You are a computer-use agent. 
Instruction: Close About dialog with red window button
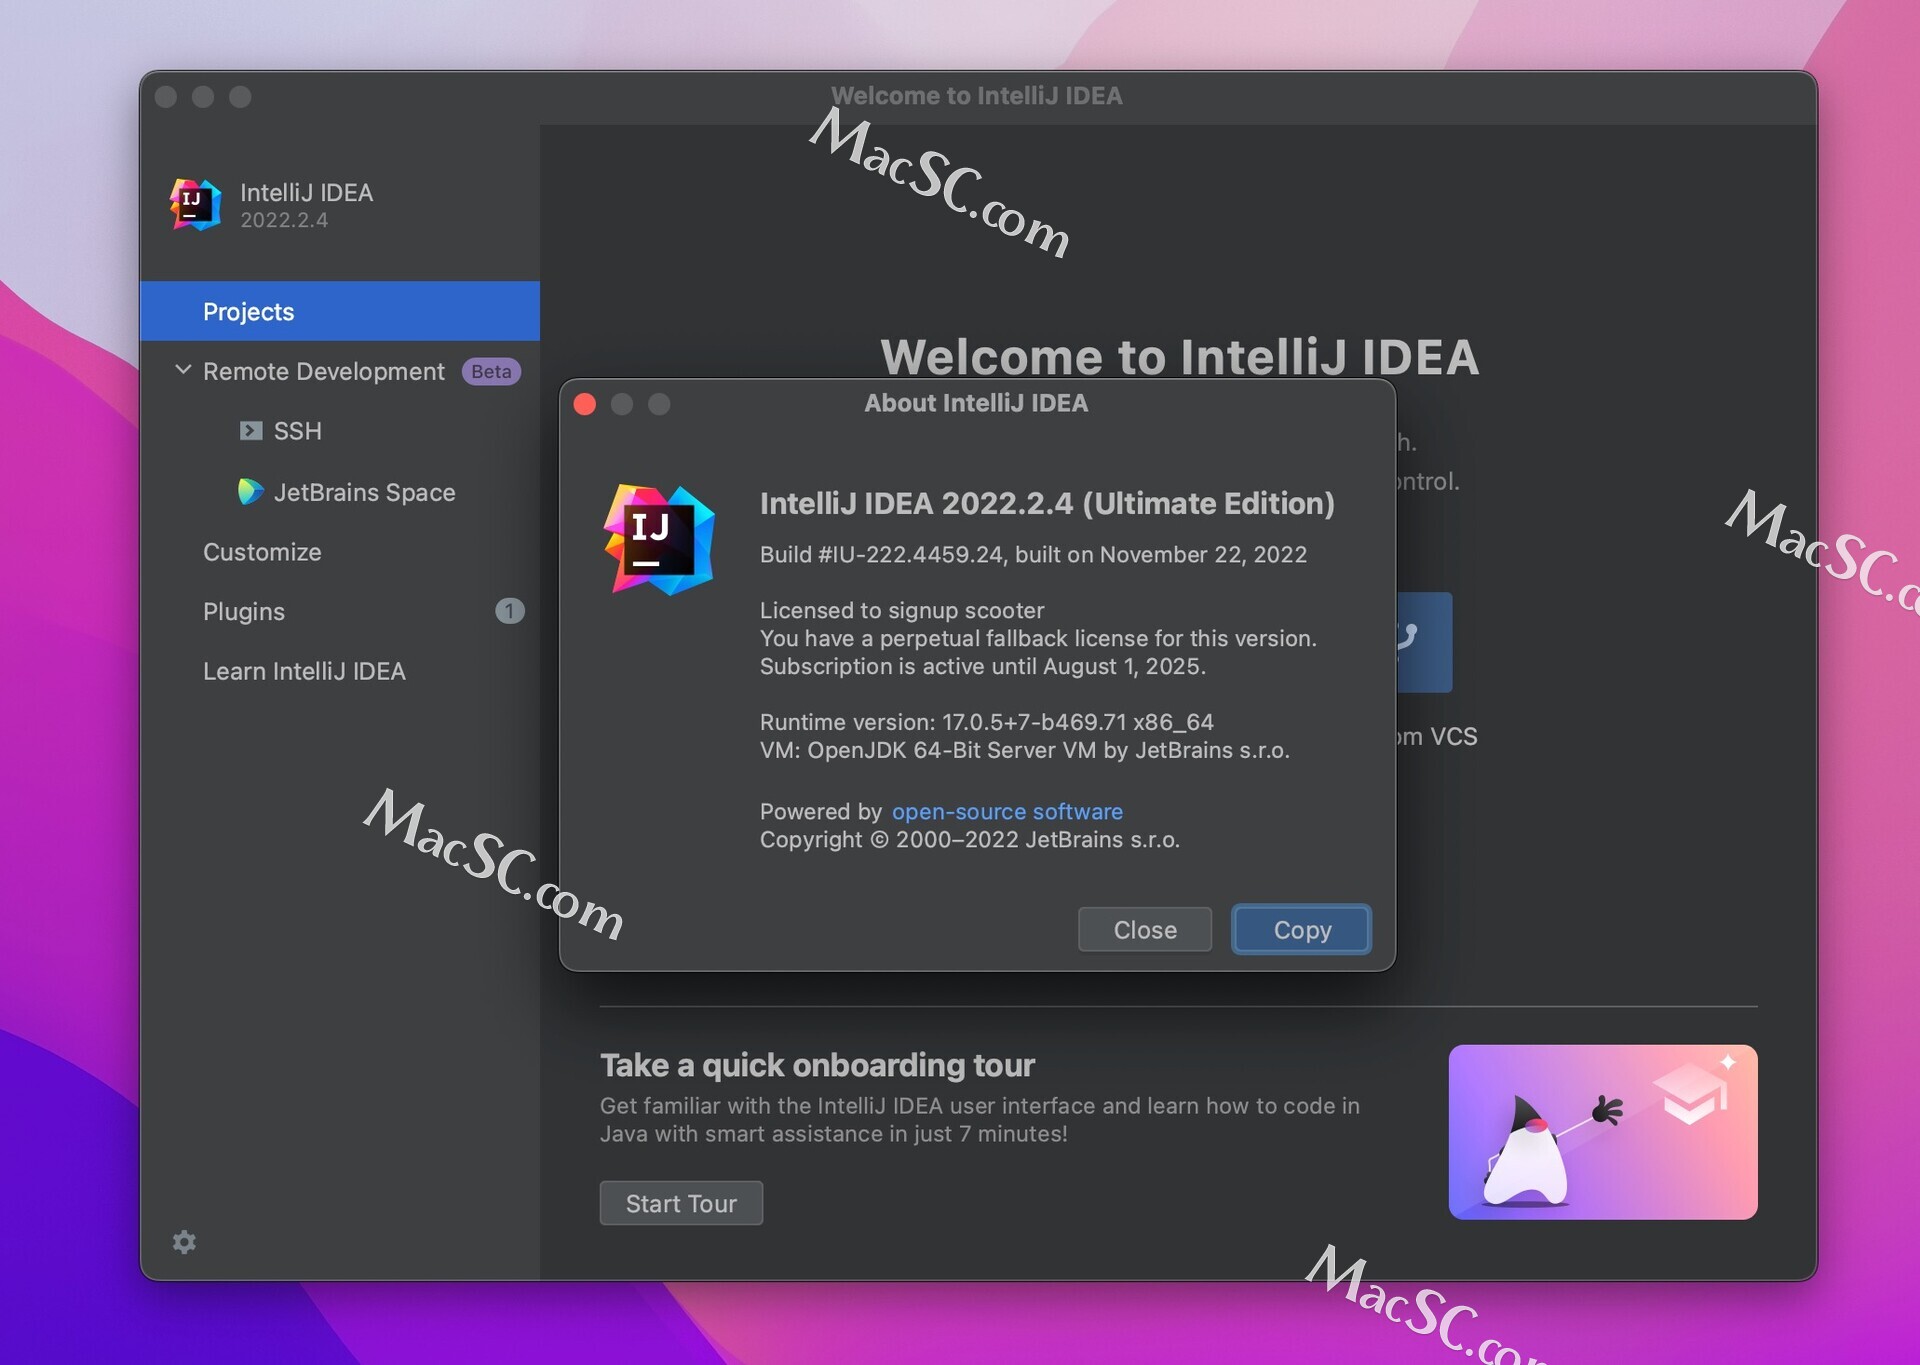pos(585,404)
